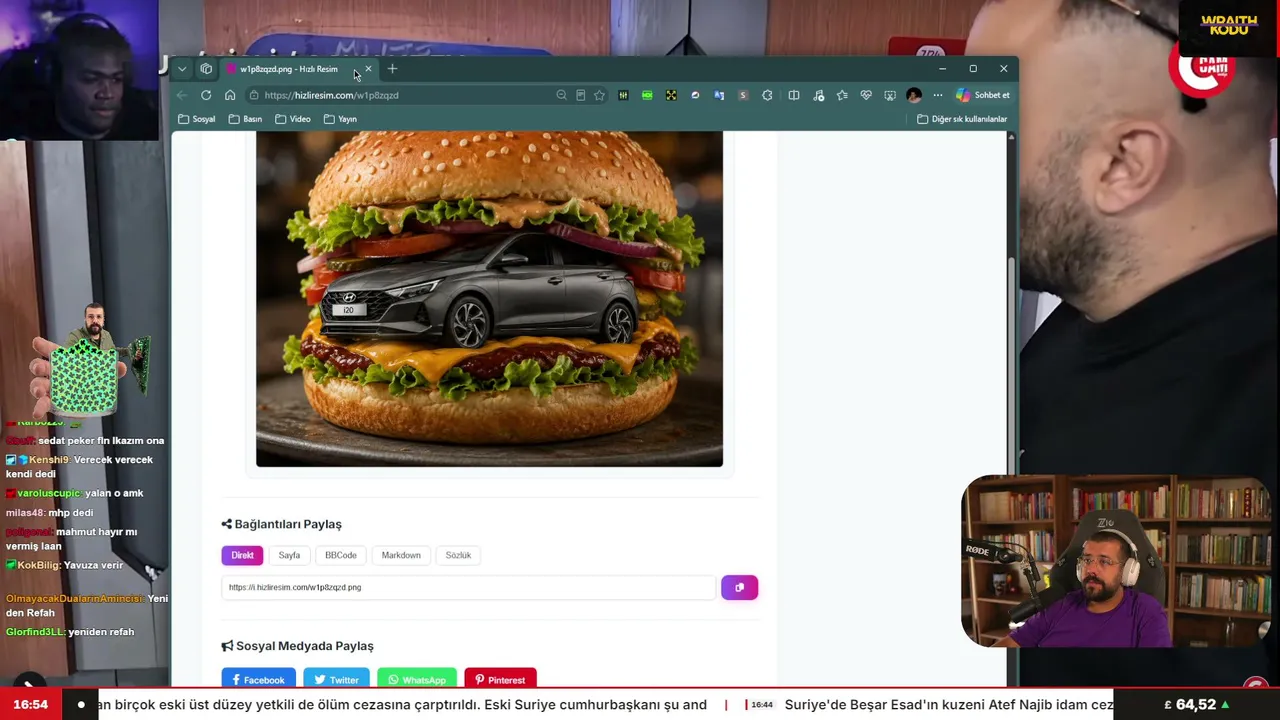Image resolution: width=1280 pixels, height=720 pixels.
Task: Click the burger with car image
Action: tap(489, 298)
